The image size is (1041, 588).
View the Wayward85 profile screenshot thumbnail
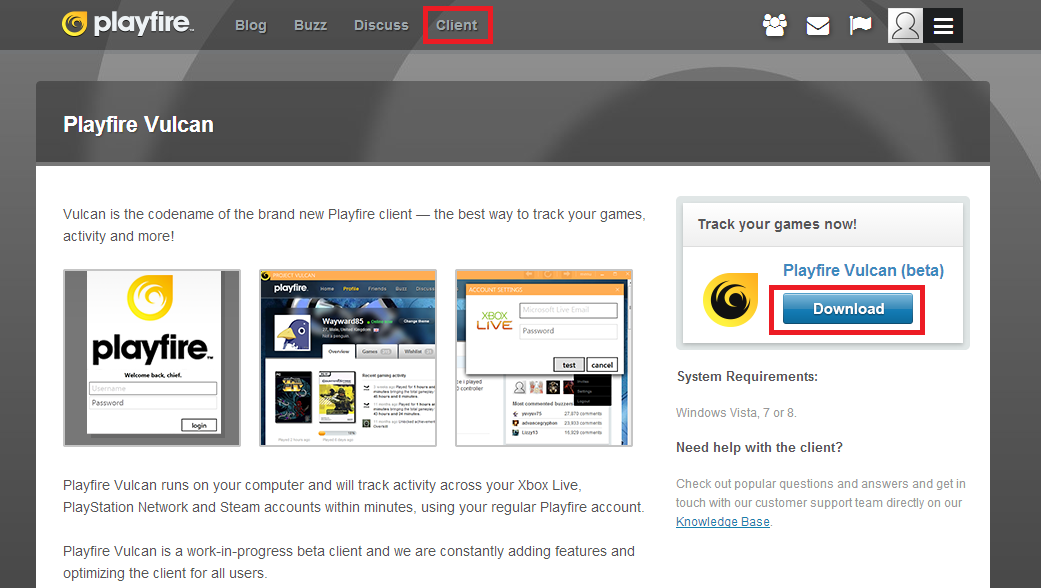[348, 358]
